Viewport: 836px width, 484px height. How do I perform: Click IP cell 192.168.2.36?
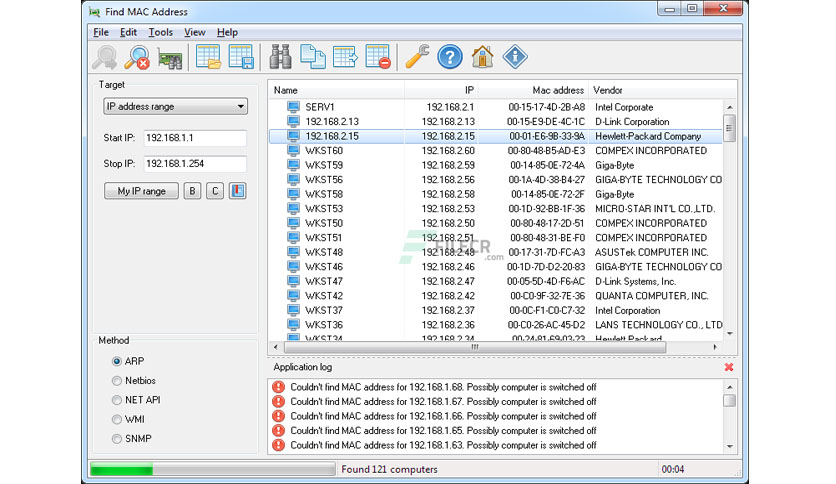(448, 325)
